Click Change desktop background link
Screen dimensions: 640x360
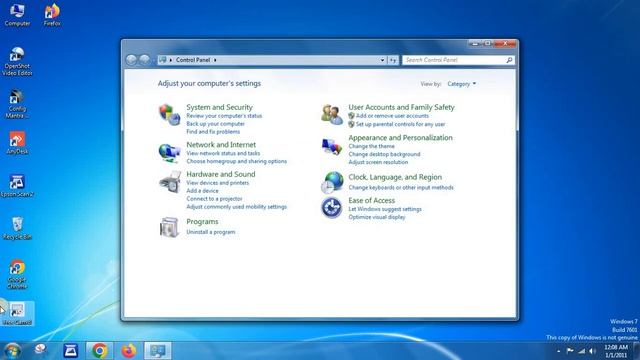(x=384, y=154)
